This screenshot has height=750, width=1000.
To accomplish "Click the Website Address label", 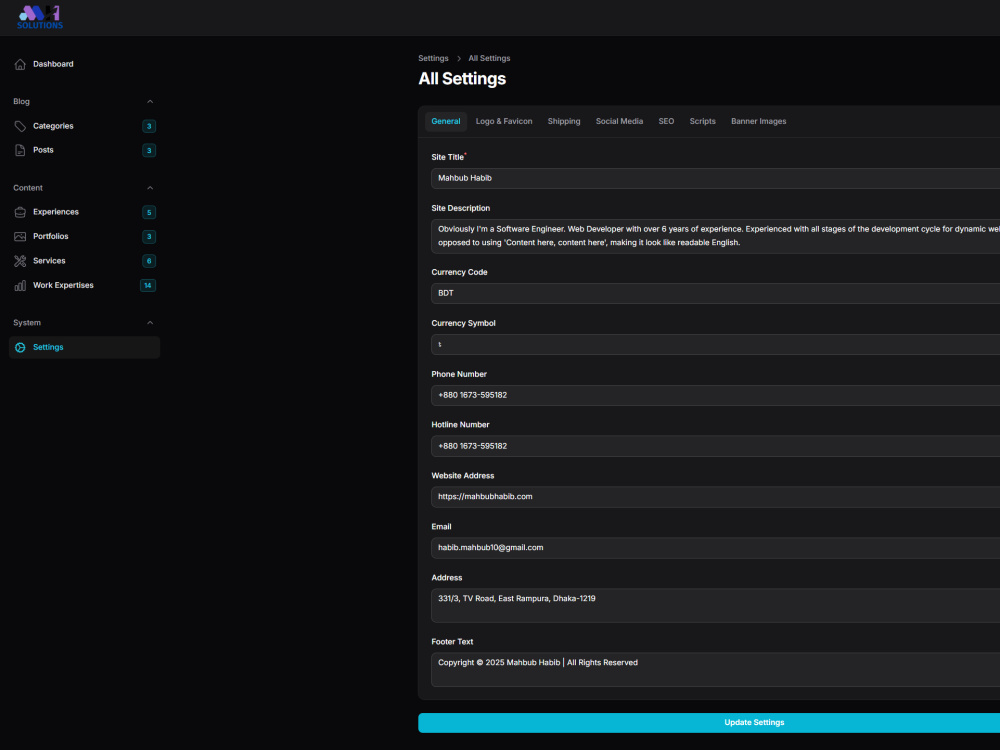I will click(463, 476).
